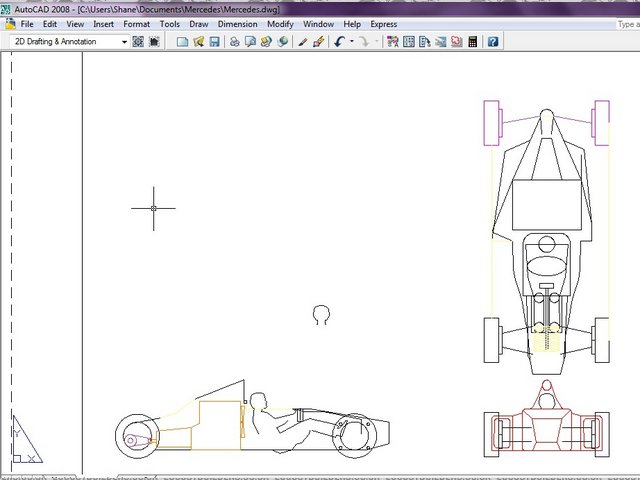
Task: Click the Undo arrow icon
Action: pos(340,42)
